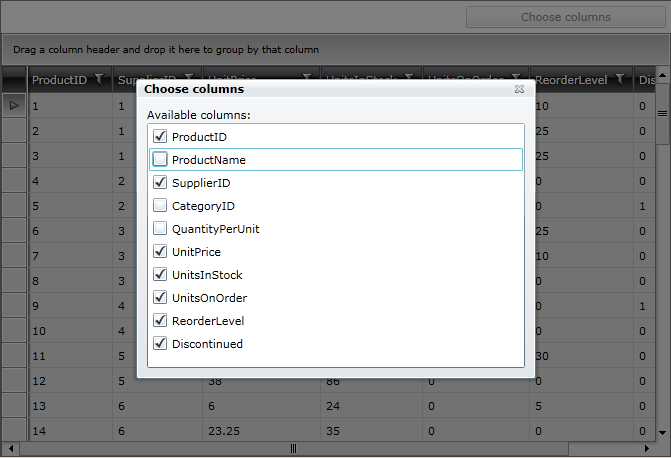
Task: Uncheck the ProductID column checkbox
Action: tap(160, 136)
